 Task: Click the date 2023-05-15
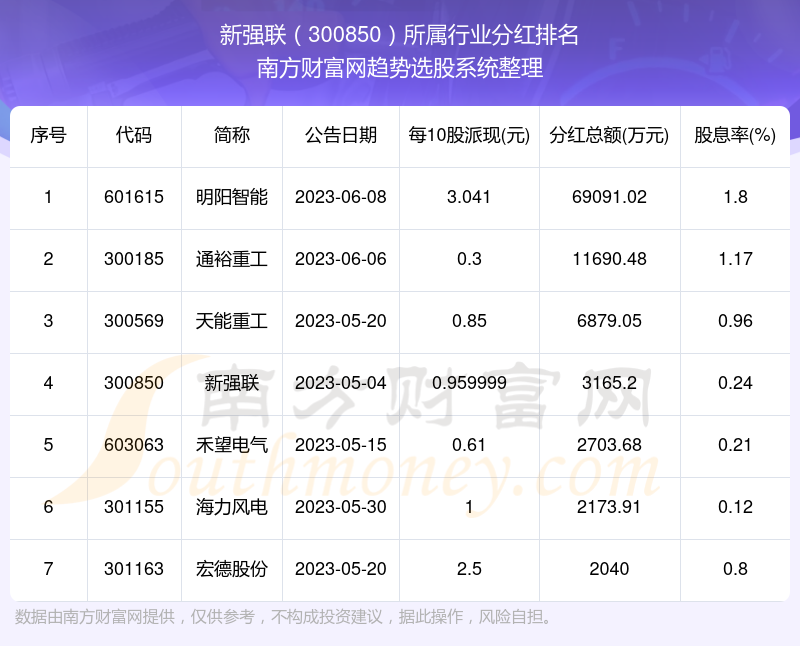[x=341, y=445]
